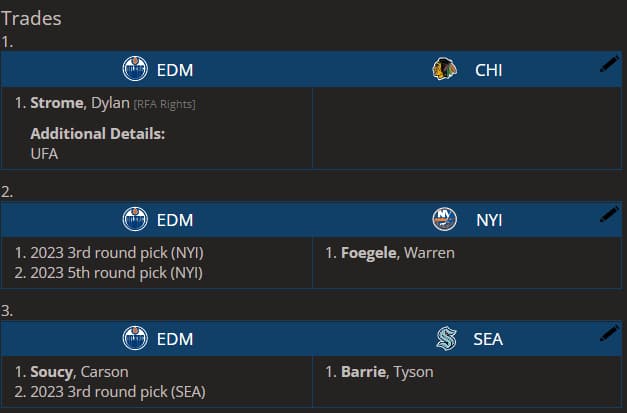The width and height of the screenshot is (627, 413).
Task: Click the Oilers logo in the first trade
Action: (134, 70)
